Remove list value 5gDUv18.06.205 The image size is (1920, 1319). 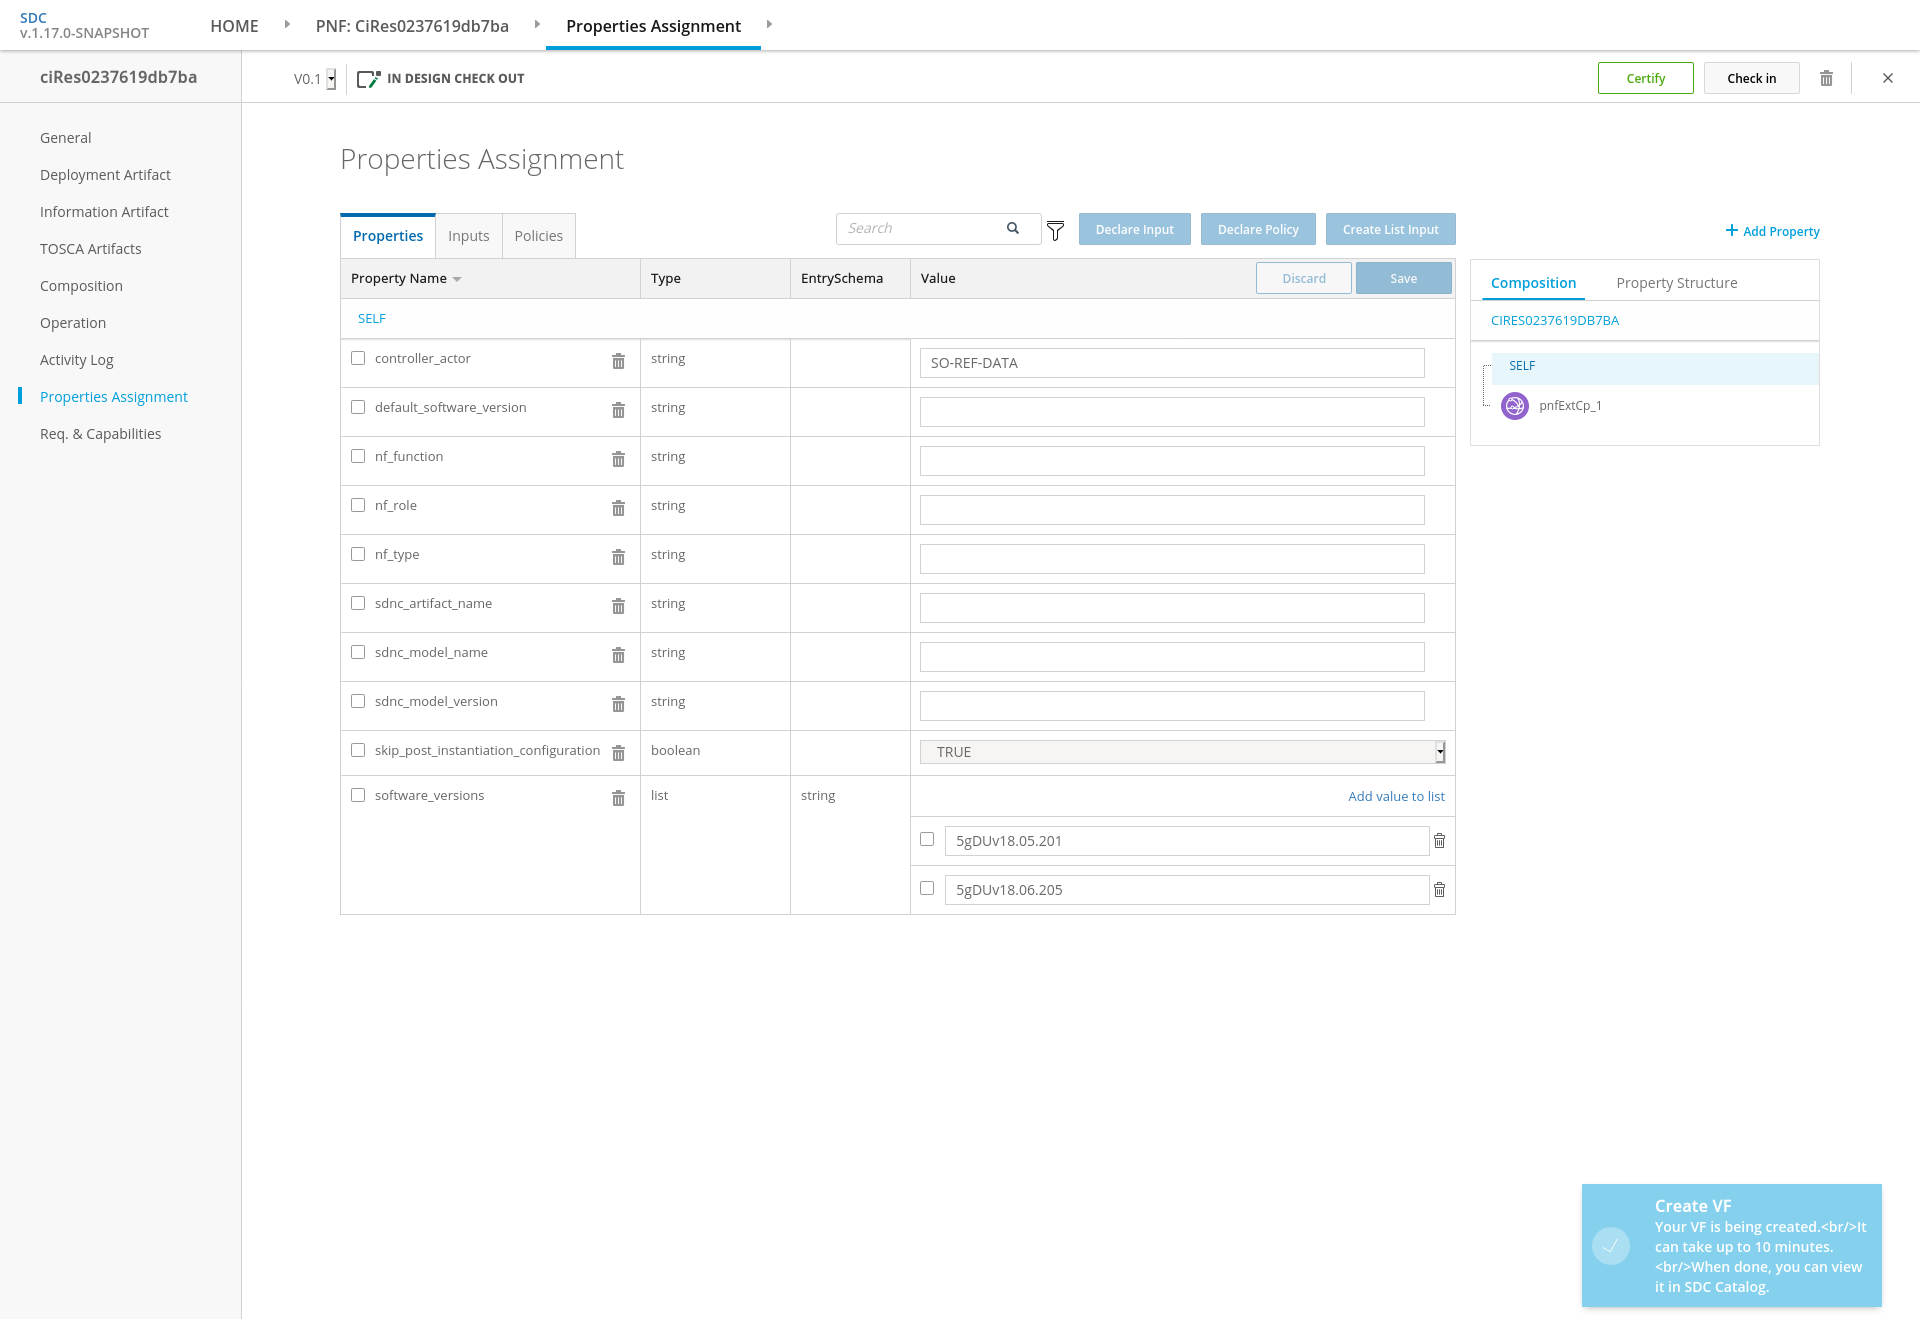coord(1439,890)
